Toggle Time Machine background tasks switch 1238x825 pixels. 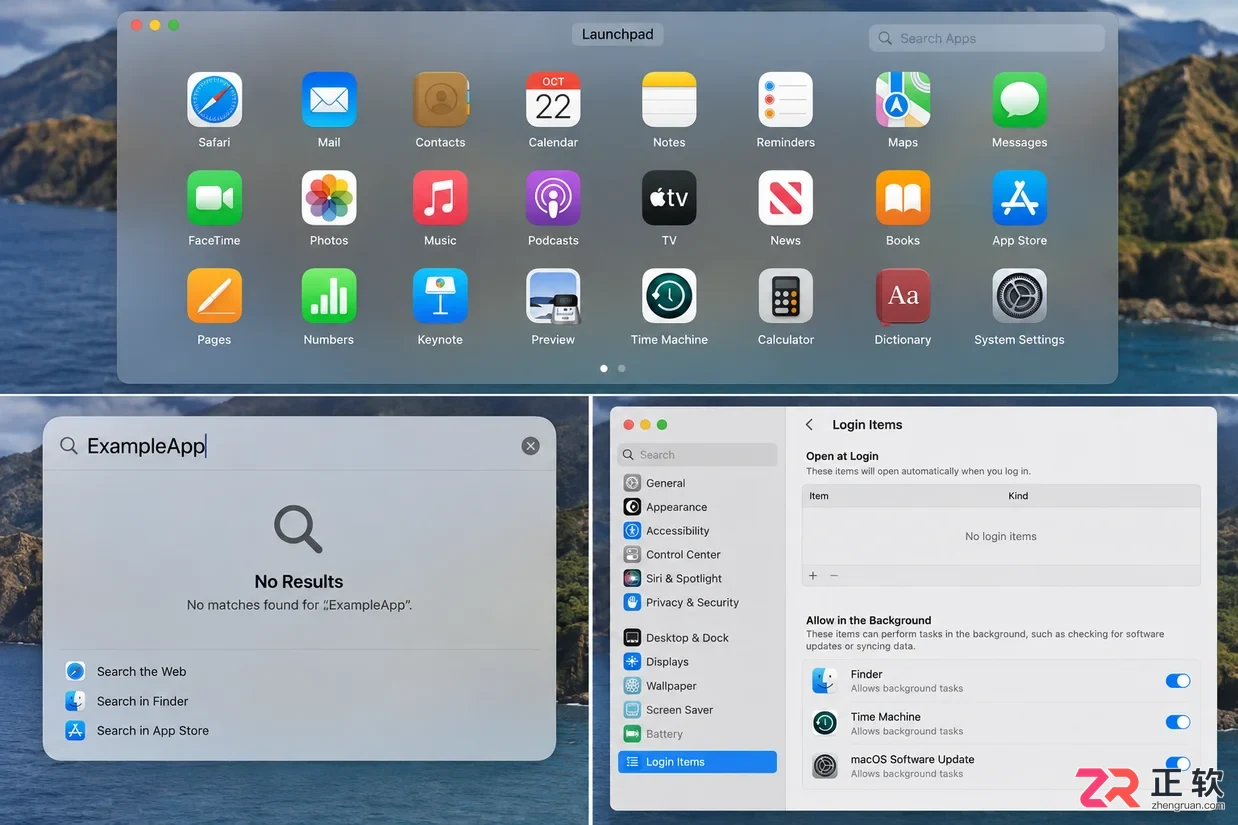(1178, 722)
